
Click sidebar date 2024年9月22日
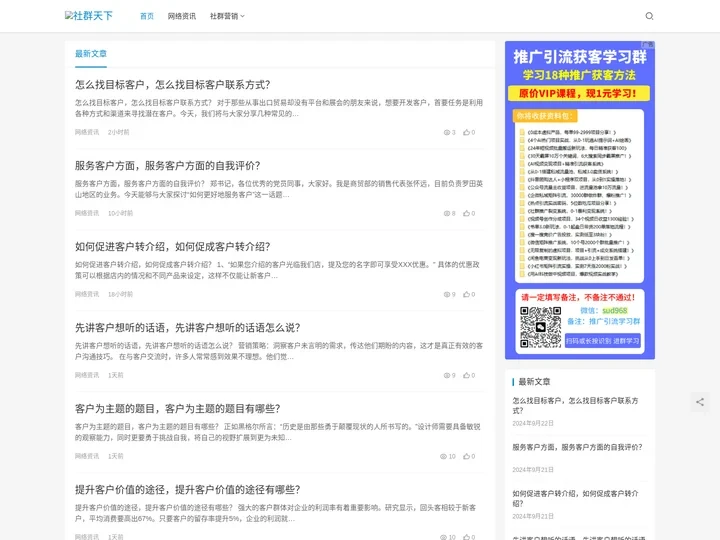[533, 423]
